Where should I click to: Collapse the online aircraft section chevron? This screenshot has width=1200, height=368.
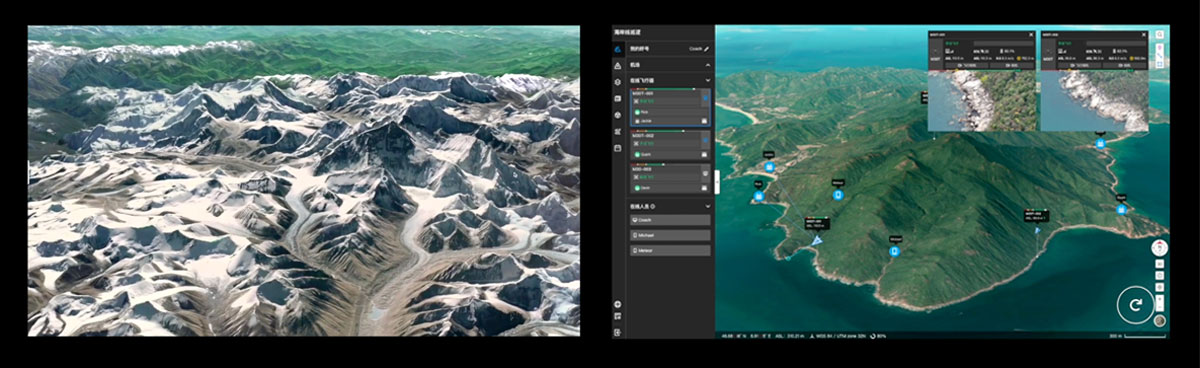708,80
